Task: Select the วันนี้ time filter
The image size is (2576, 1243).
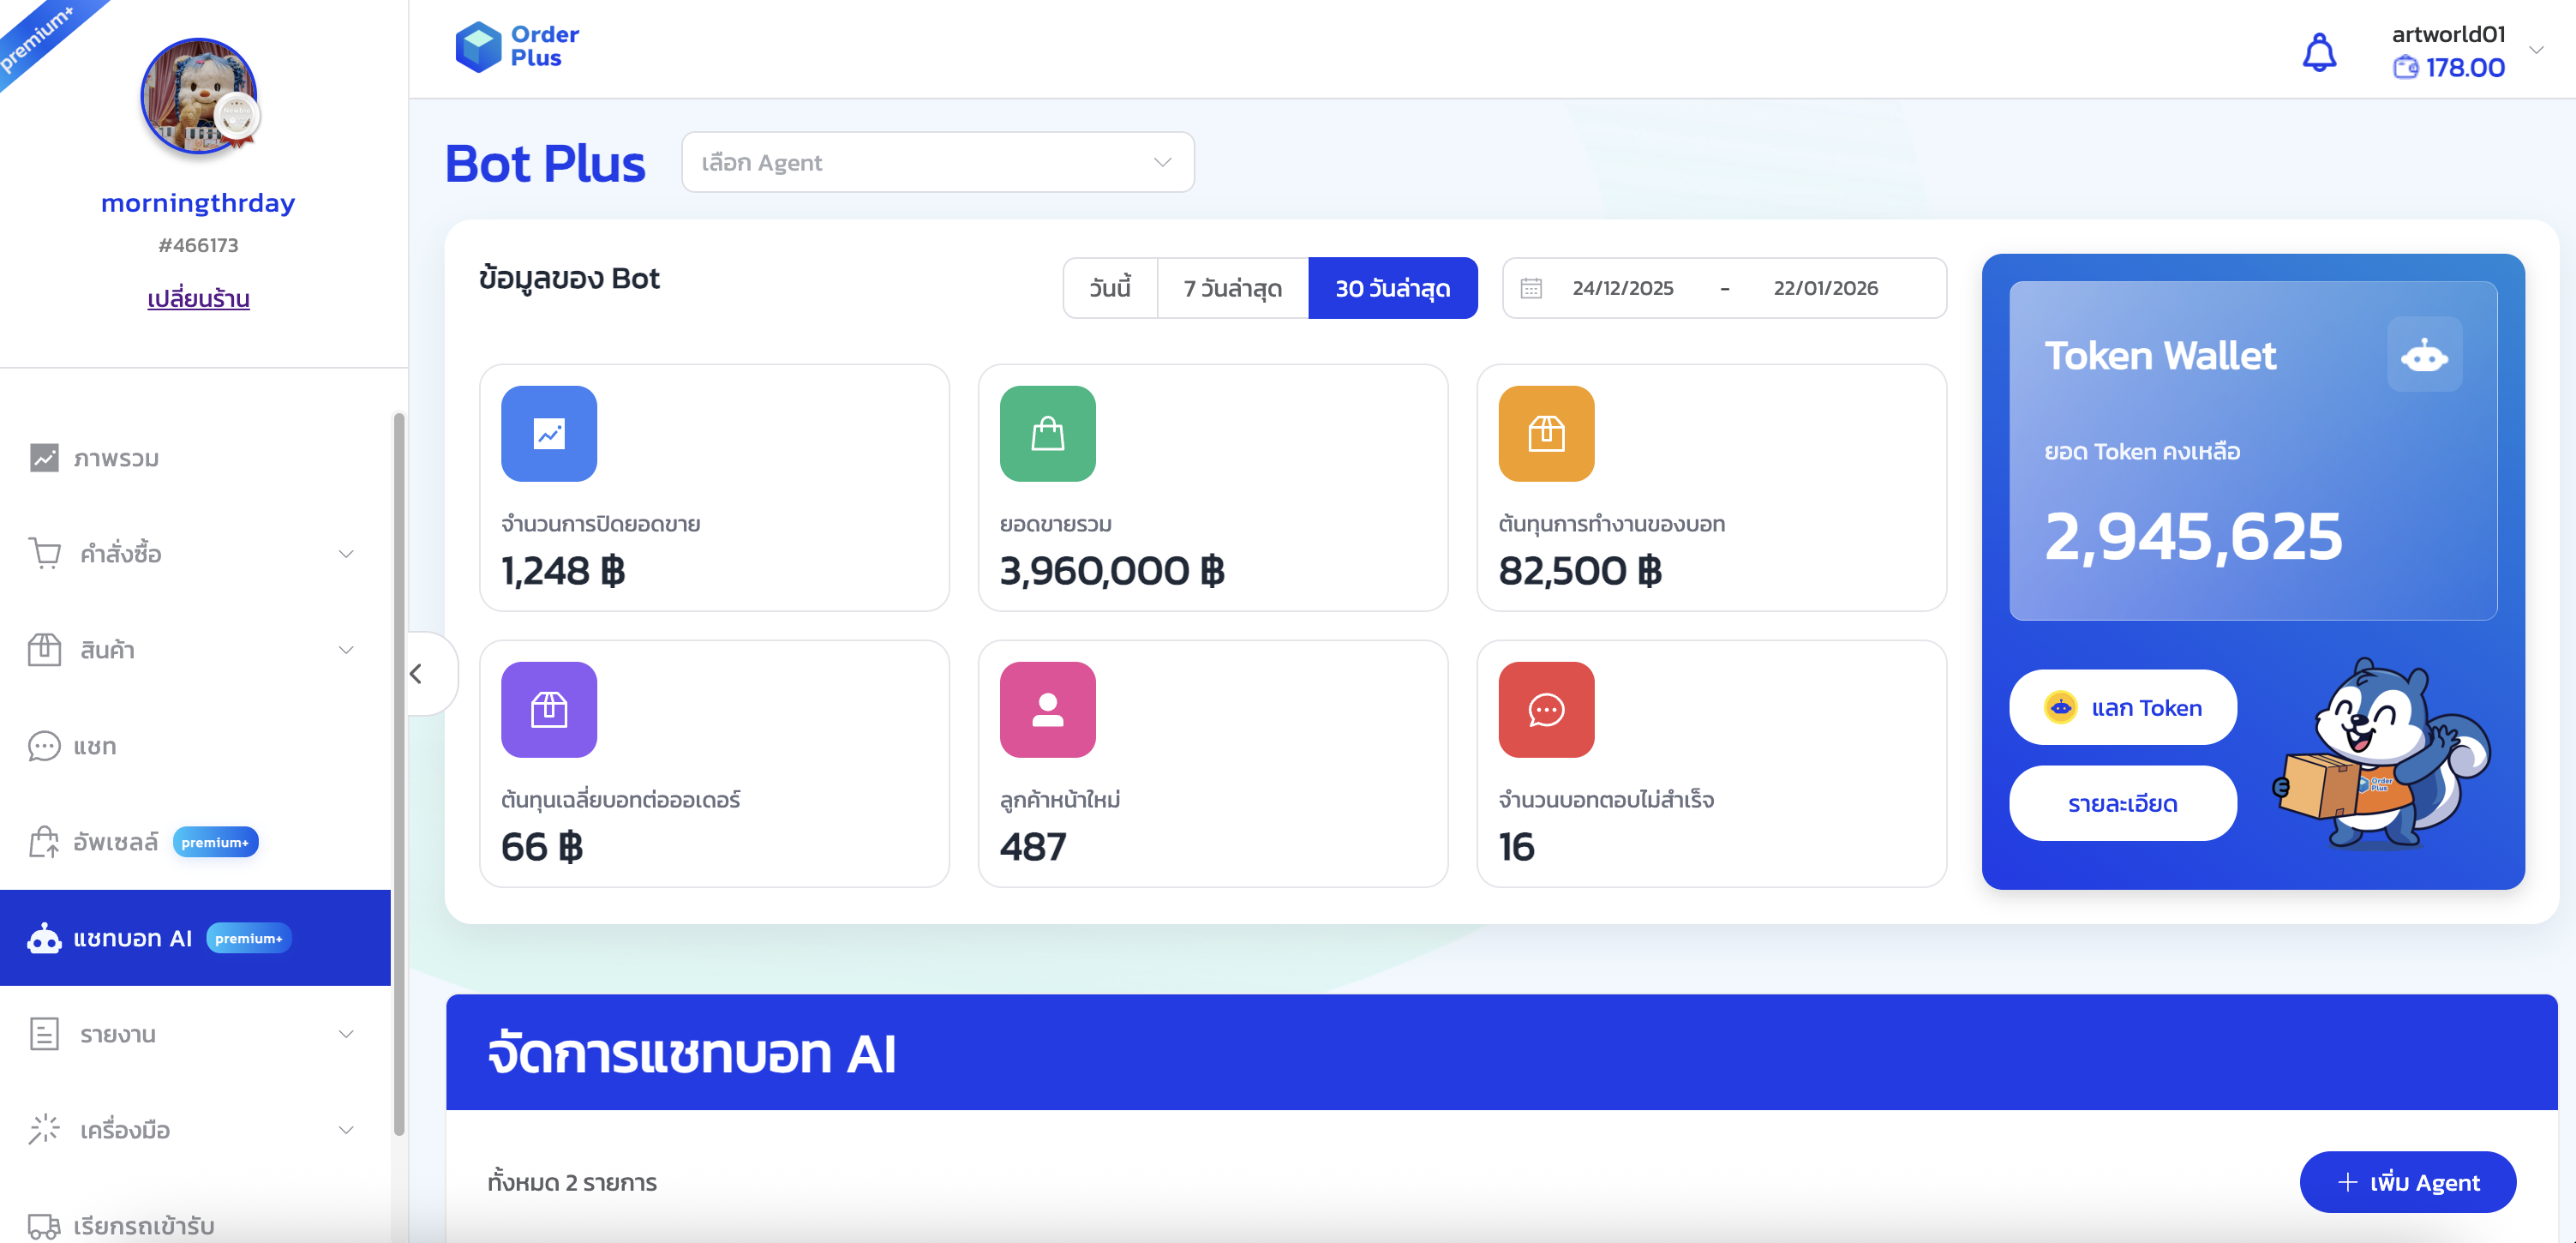Action: click(1109, 288)
